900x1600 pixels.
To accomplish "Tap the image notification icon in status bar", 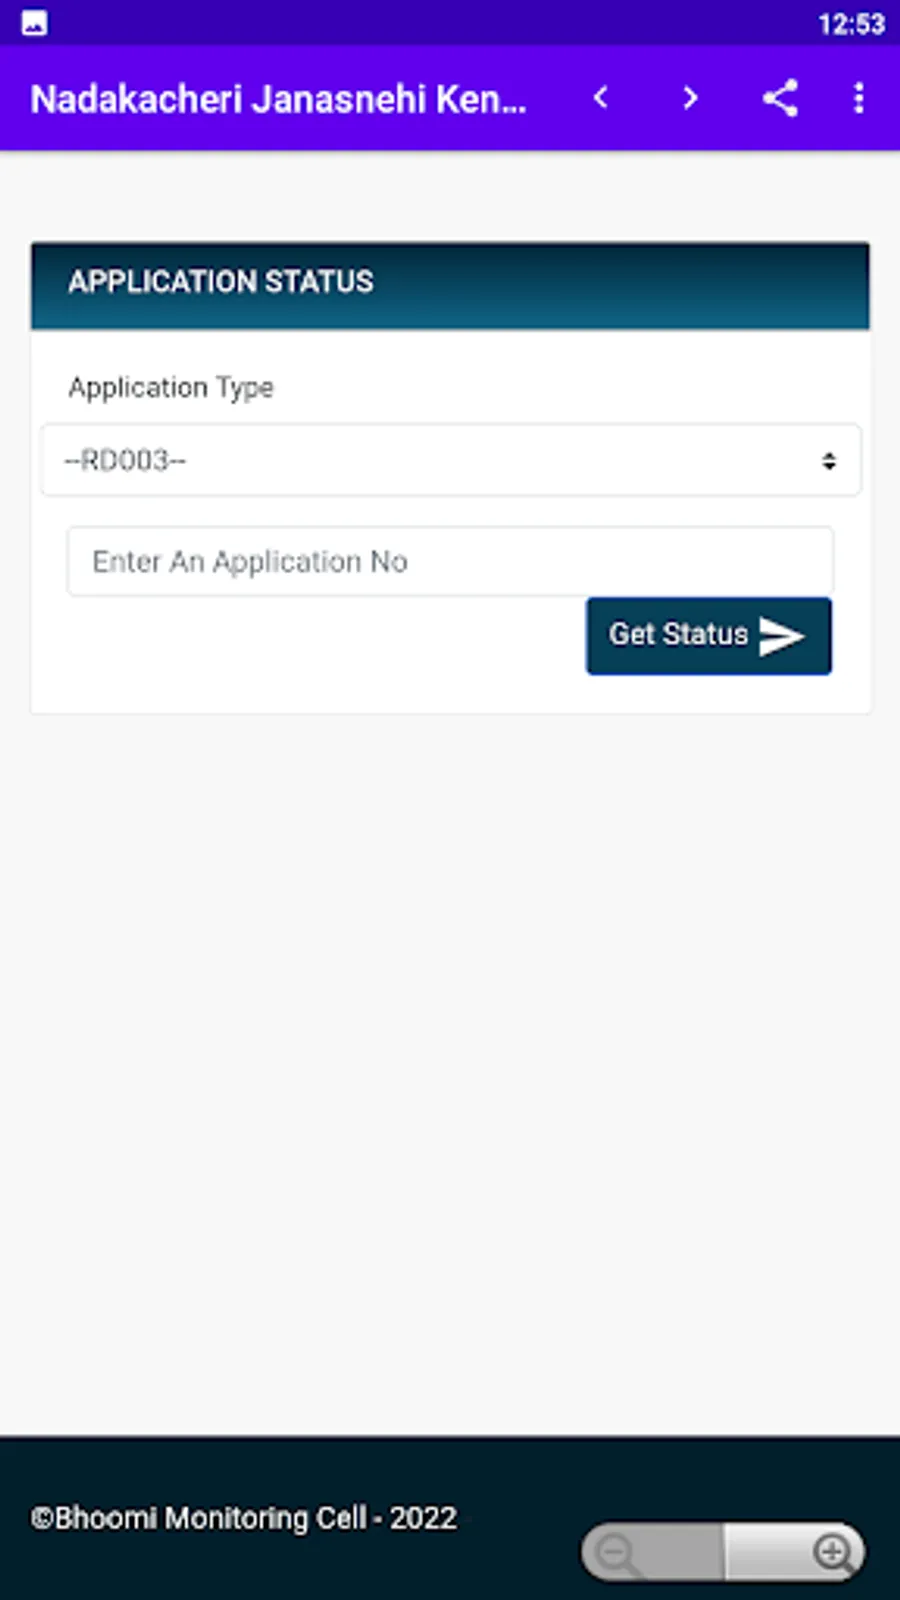I will 34,23.
